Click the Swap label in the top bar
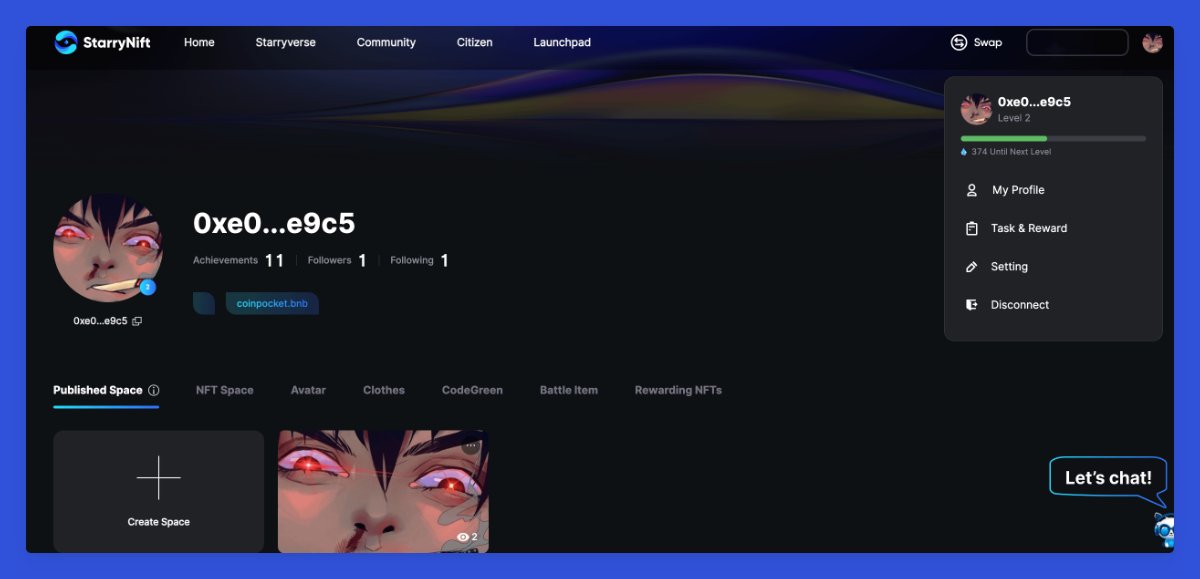 [988, 42]
